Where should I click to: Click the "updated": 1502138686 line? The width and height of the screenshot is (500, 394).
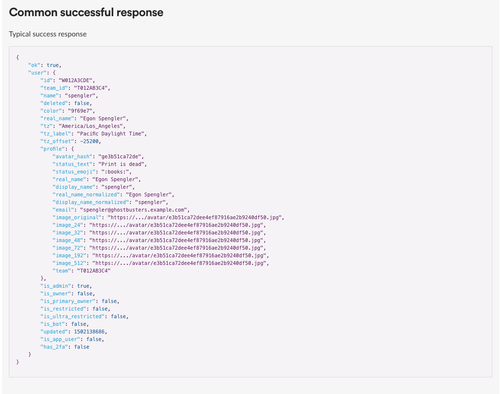pyautogui.click(x=74, y=332)
